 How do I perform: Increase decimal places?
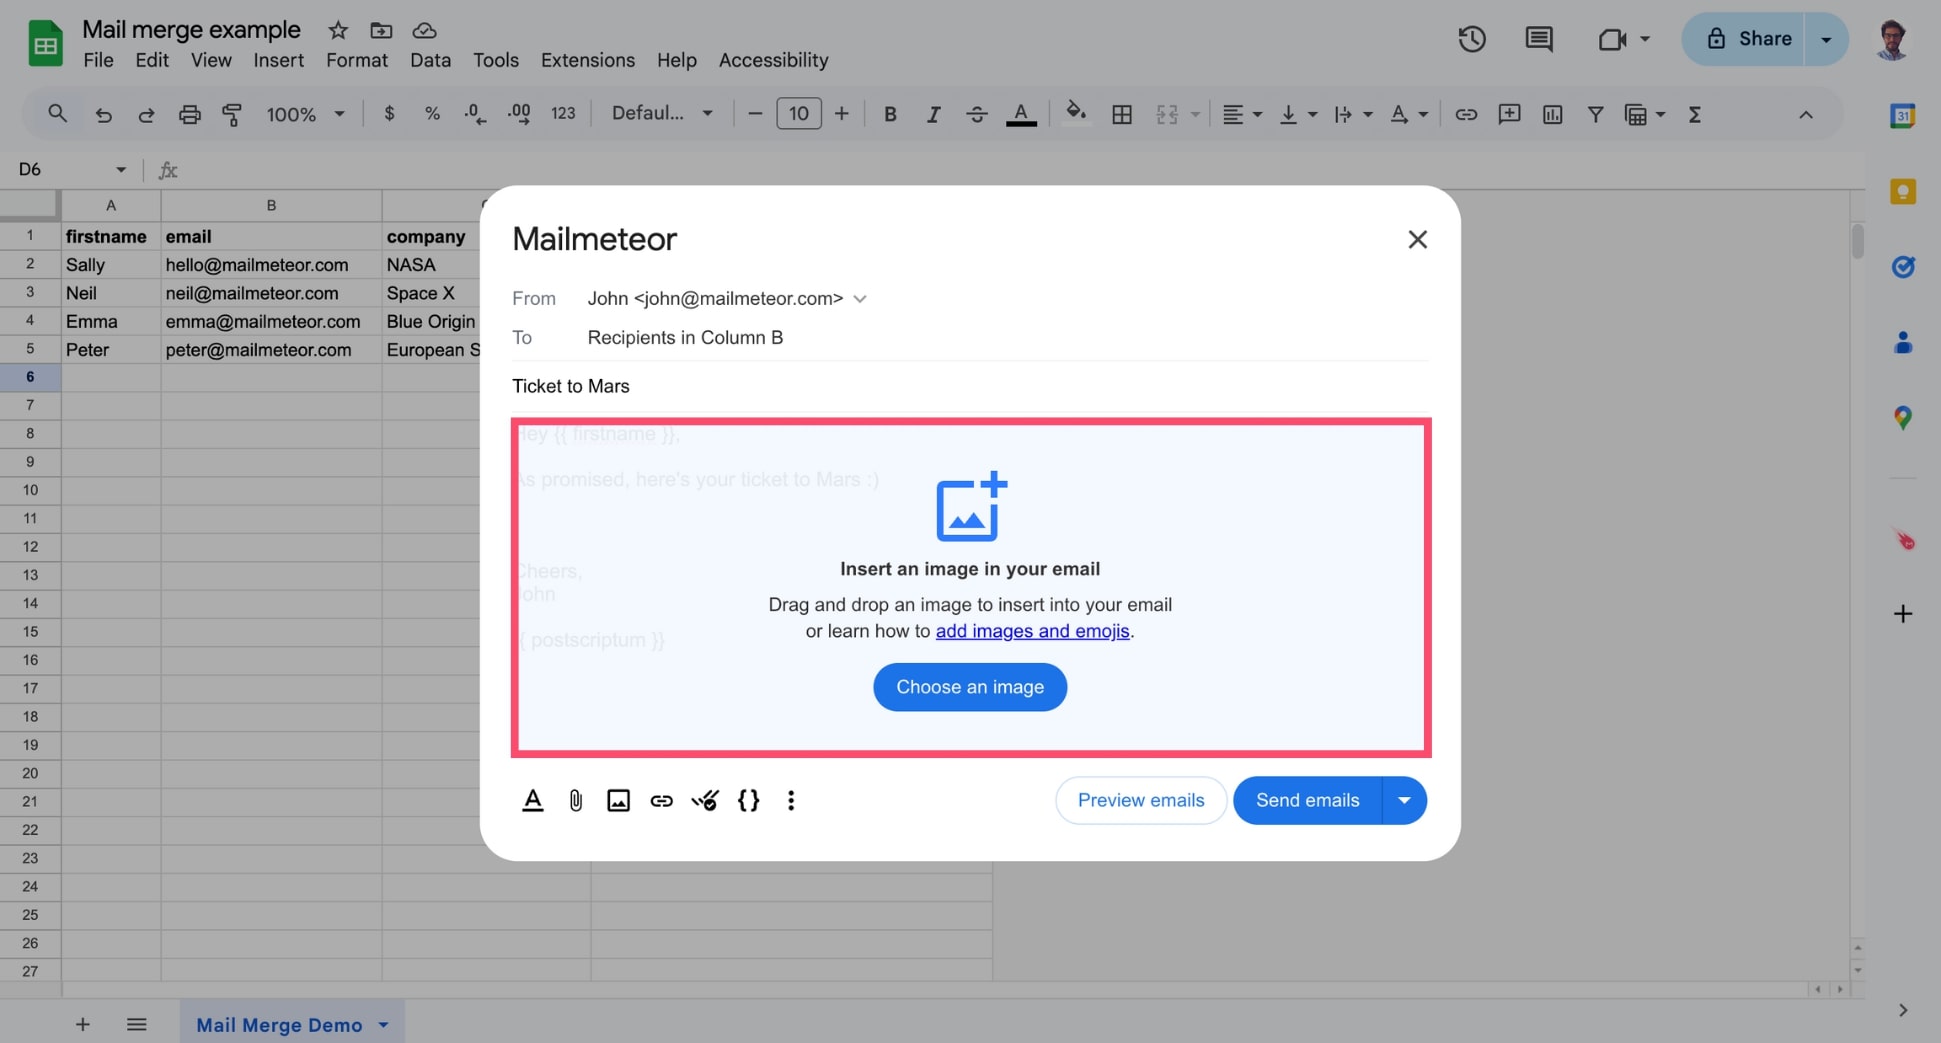[519, 114]
